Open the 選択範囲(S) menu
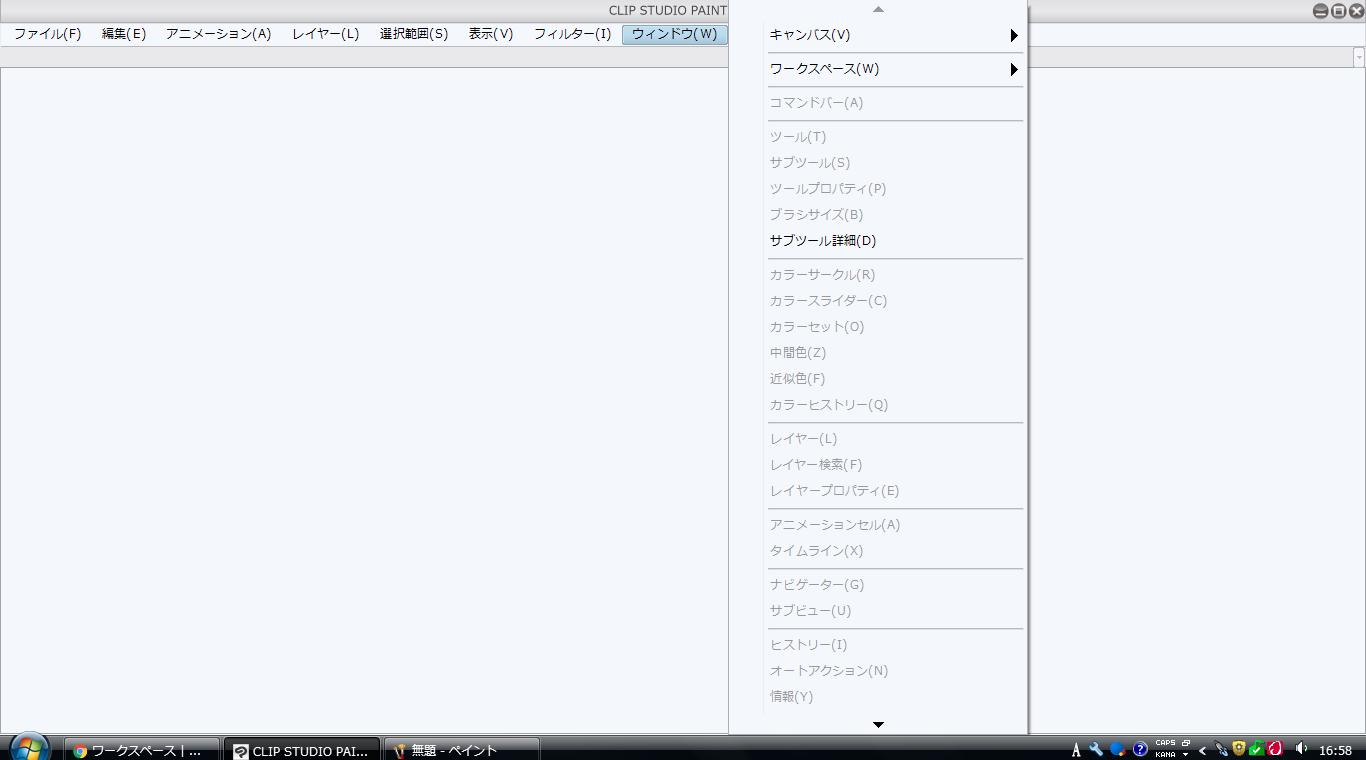The height and width of the screenshot is (760, 1366). (413, 34)
